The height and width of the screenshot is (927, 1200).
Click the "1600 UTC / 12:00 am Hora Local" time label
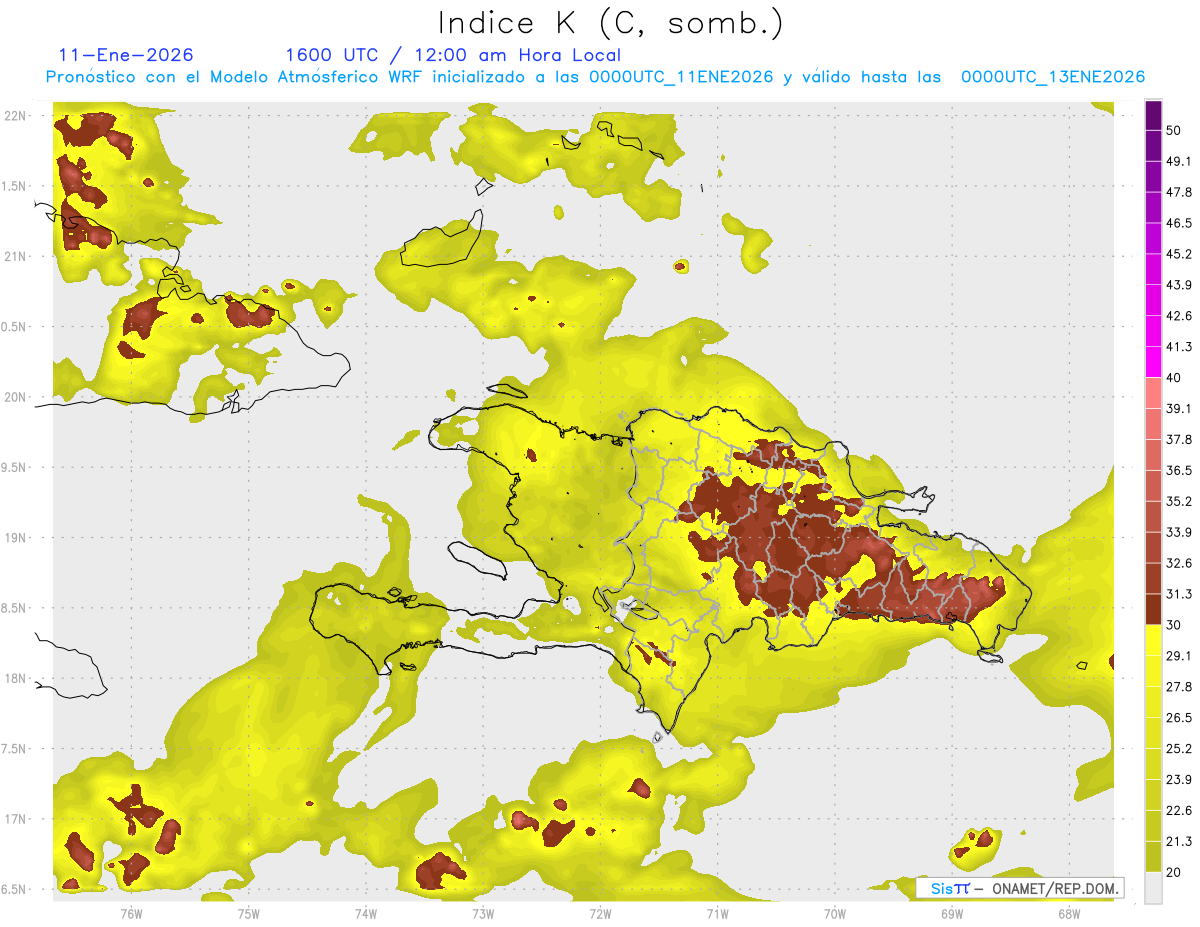pyautogui.click(x=453, y=55)
